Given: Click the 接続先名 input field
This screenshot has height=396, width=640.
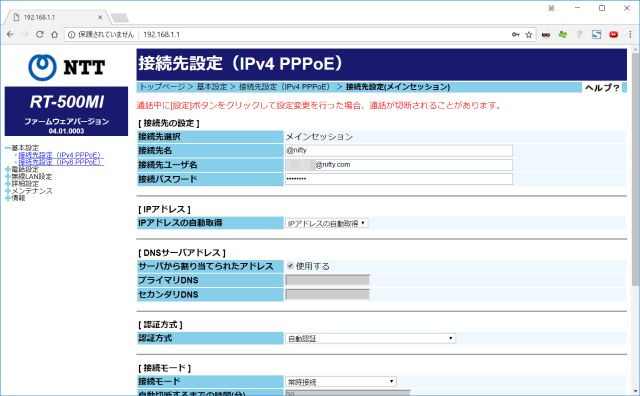Looking at the screenshot, I should (x=399, y=150).
